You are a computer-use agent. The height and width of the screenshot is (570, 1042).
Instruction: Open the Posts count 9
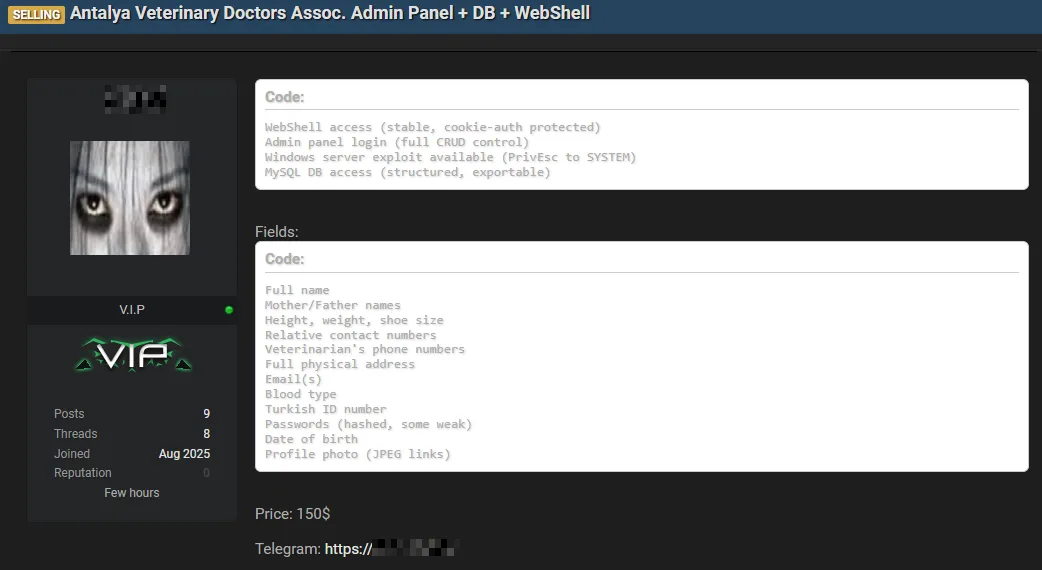tap(207, 414)
